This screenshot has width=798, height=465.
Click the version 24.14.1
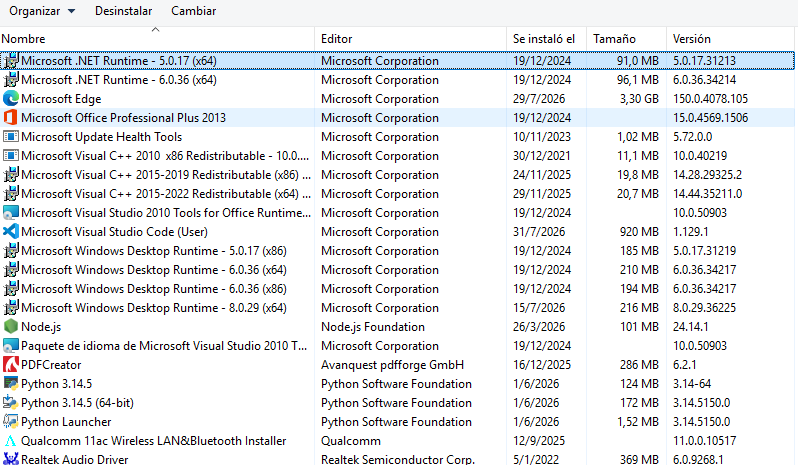(691, 327)
